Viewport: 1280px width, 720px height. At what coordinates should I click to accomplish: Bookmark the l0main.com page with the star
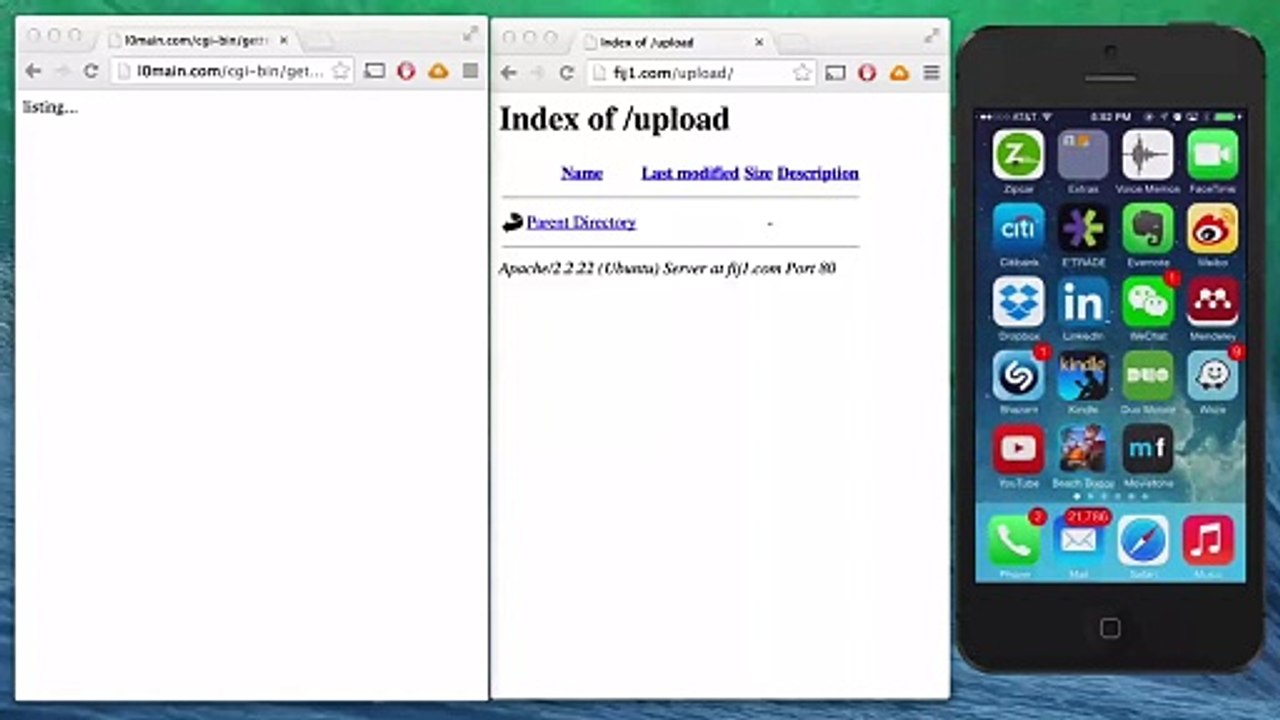341,71
